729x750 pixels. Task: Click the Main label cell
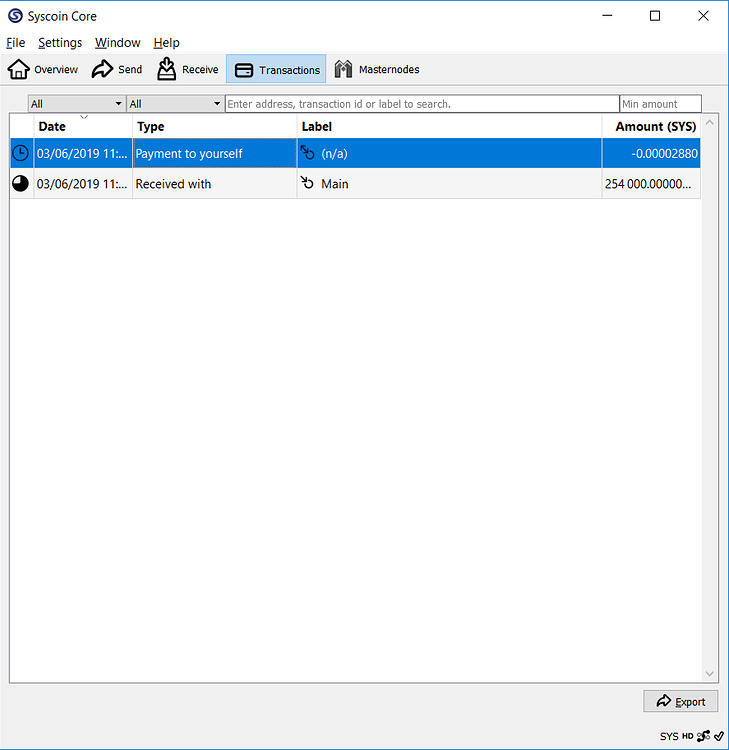(449, 184)
